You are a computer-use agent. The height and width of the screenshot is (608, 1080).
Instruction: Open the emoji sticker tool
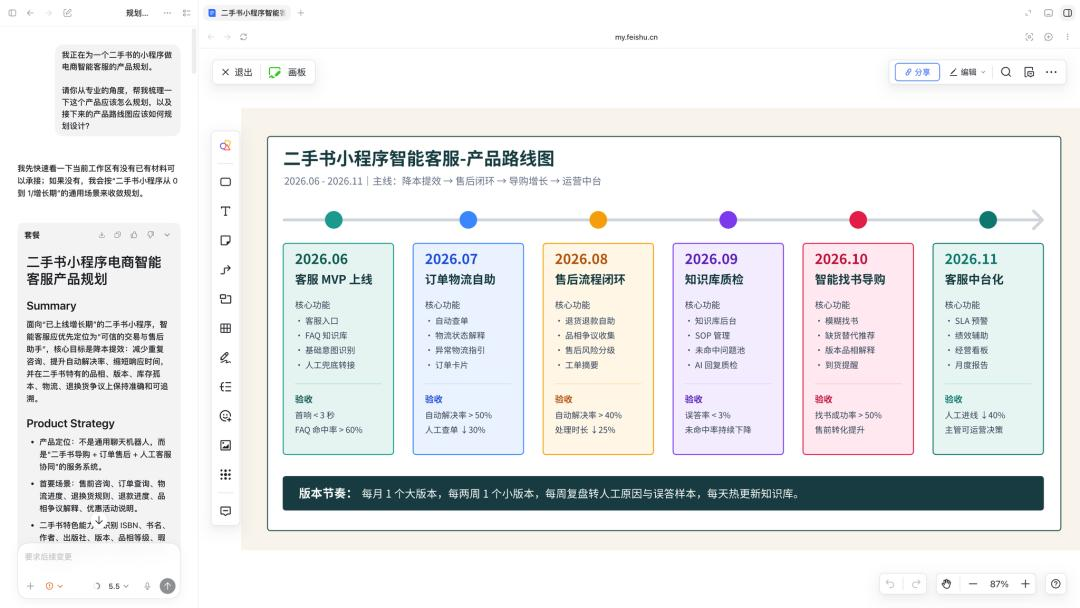225,416
